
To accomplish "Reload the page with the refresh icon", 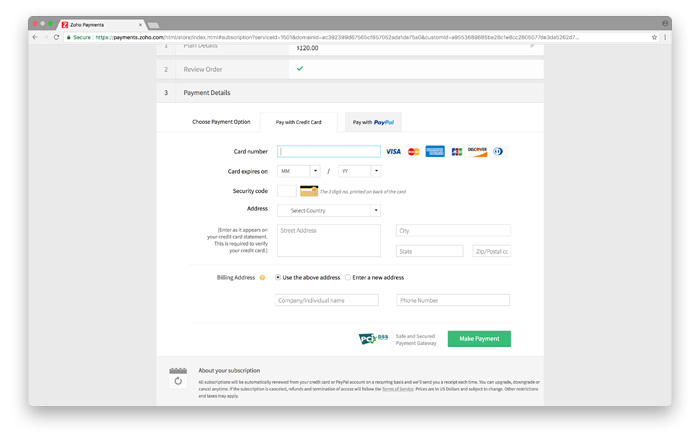I will pos(57,37).
